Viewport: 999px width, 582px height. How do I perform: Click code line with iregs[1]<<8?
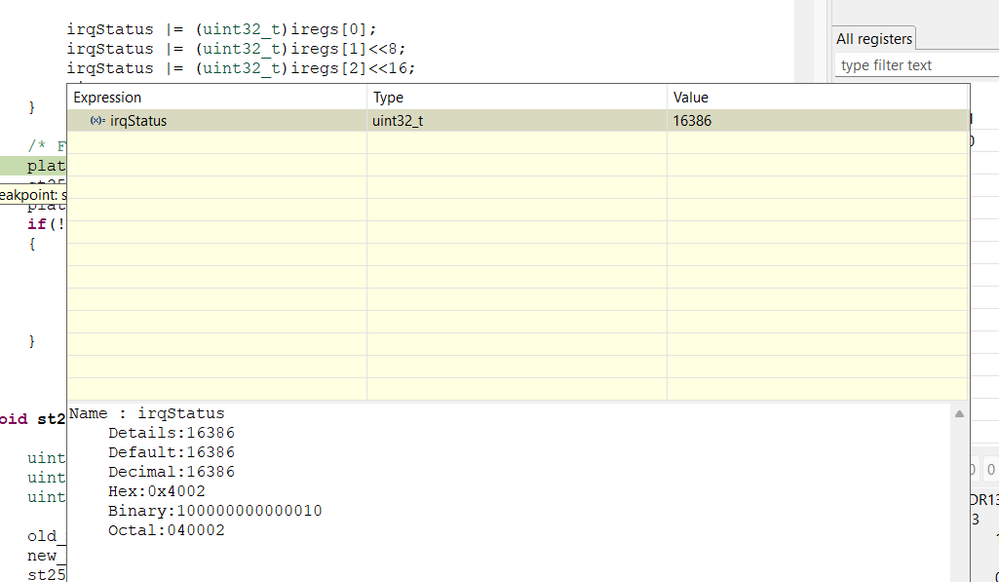pos(236,48)
